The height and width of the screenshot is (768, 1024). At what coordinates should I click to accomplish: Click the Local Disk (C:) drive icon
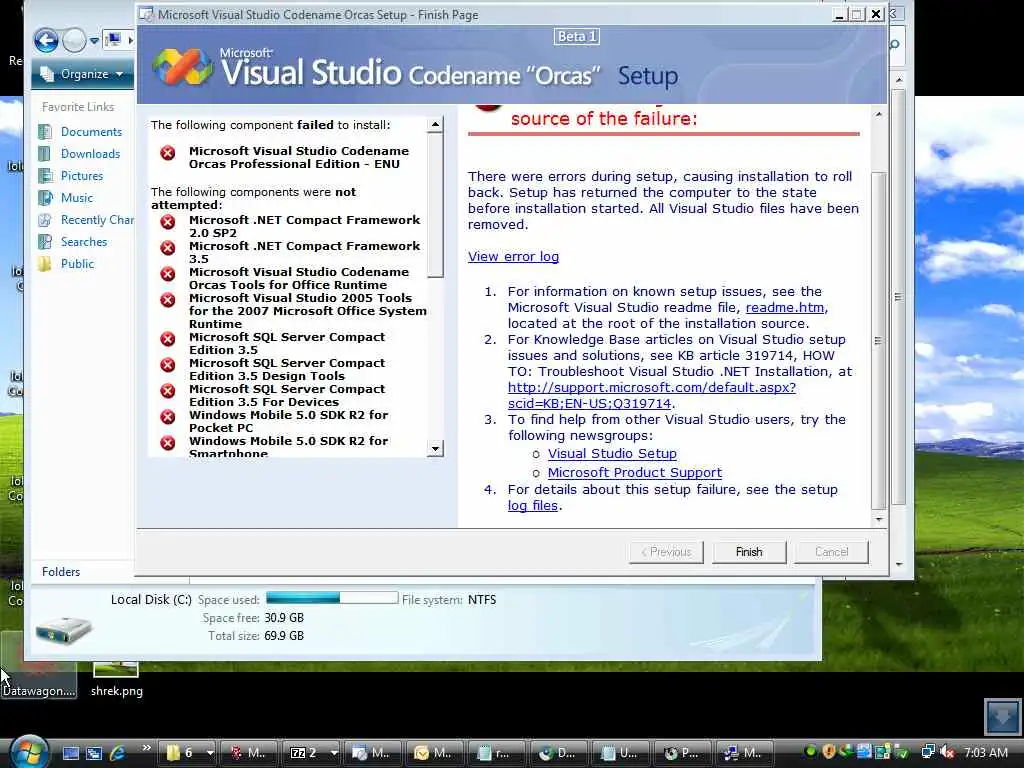63,630
